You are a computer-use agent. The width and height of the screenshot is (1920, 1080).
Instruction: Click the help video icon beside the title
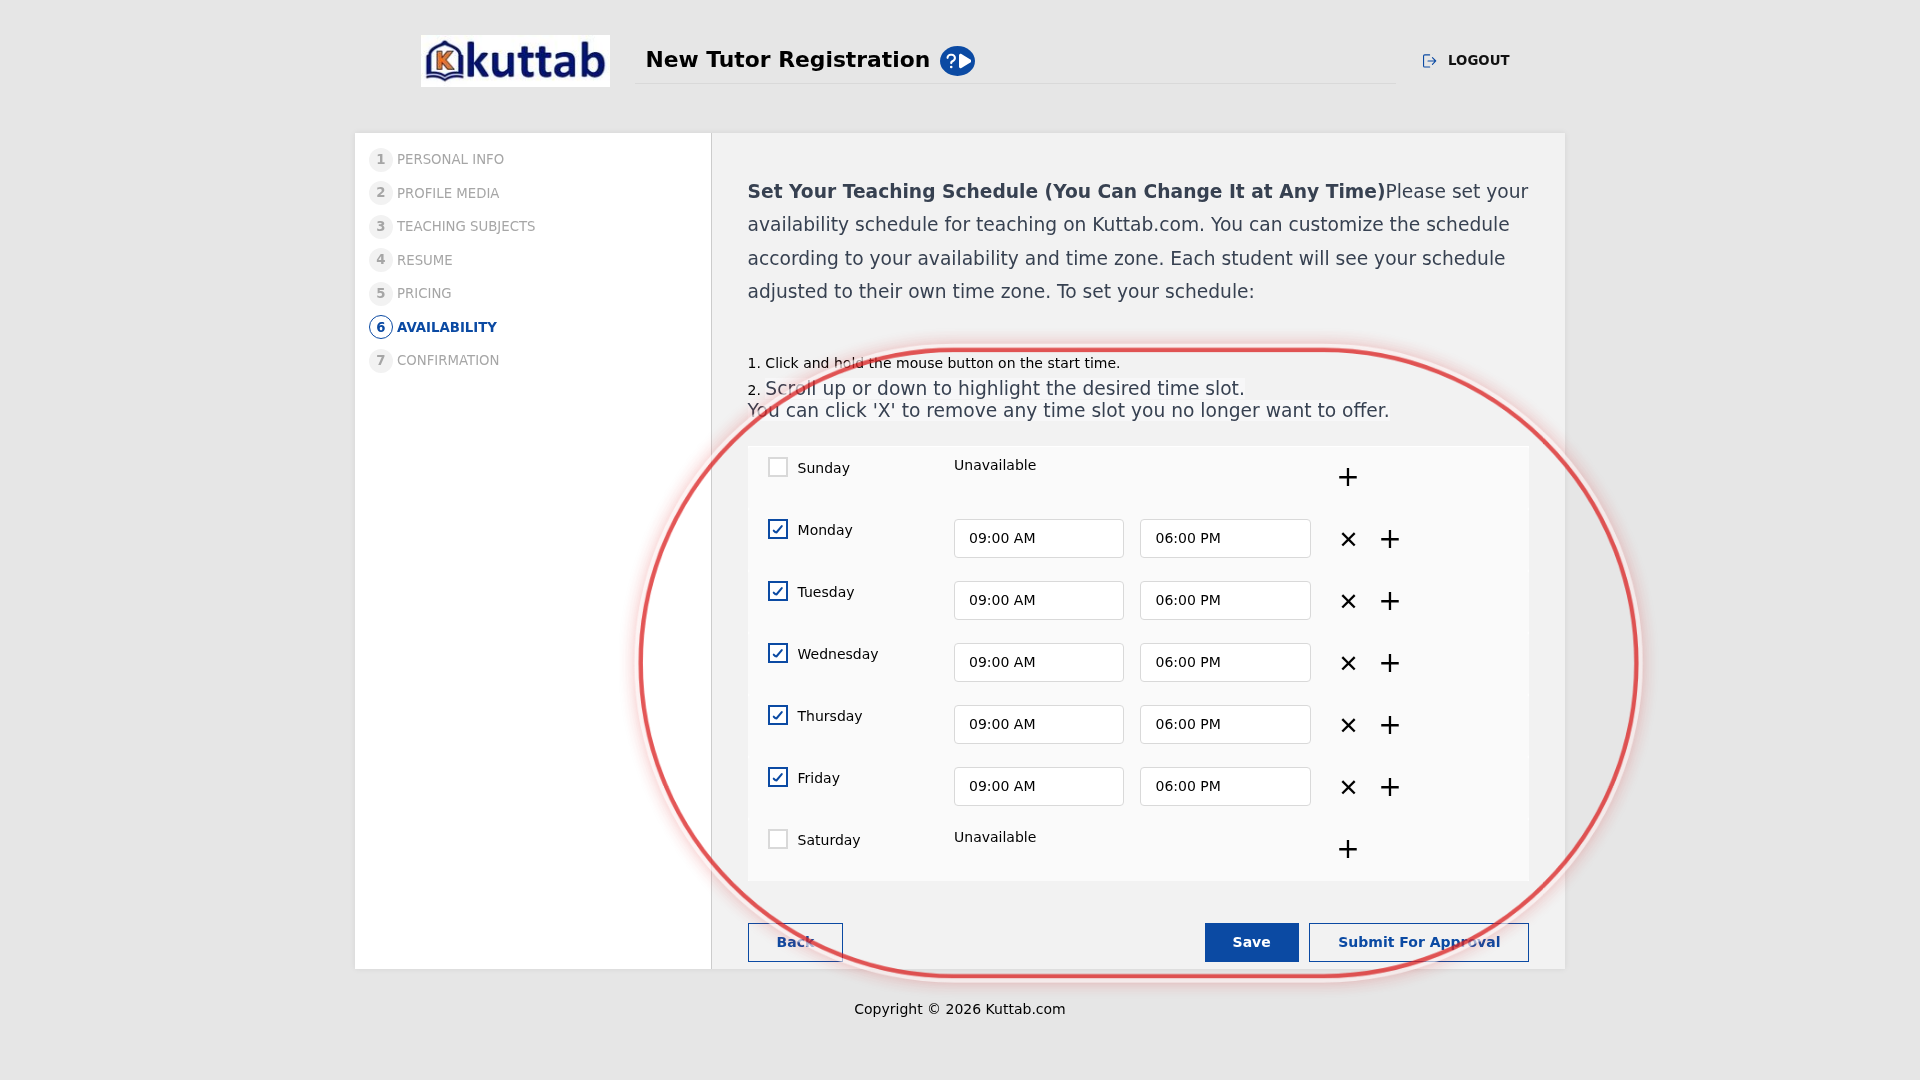pos(957,61)
